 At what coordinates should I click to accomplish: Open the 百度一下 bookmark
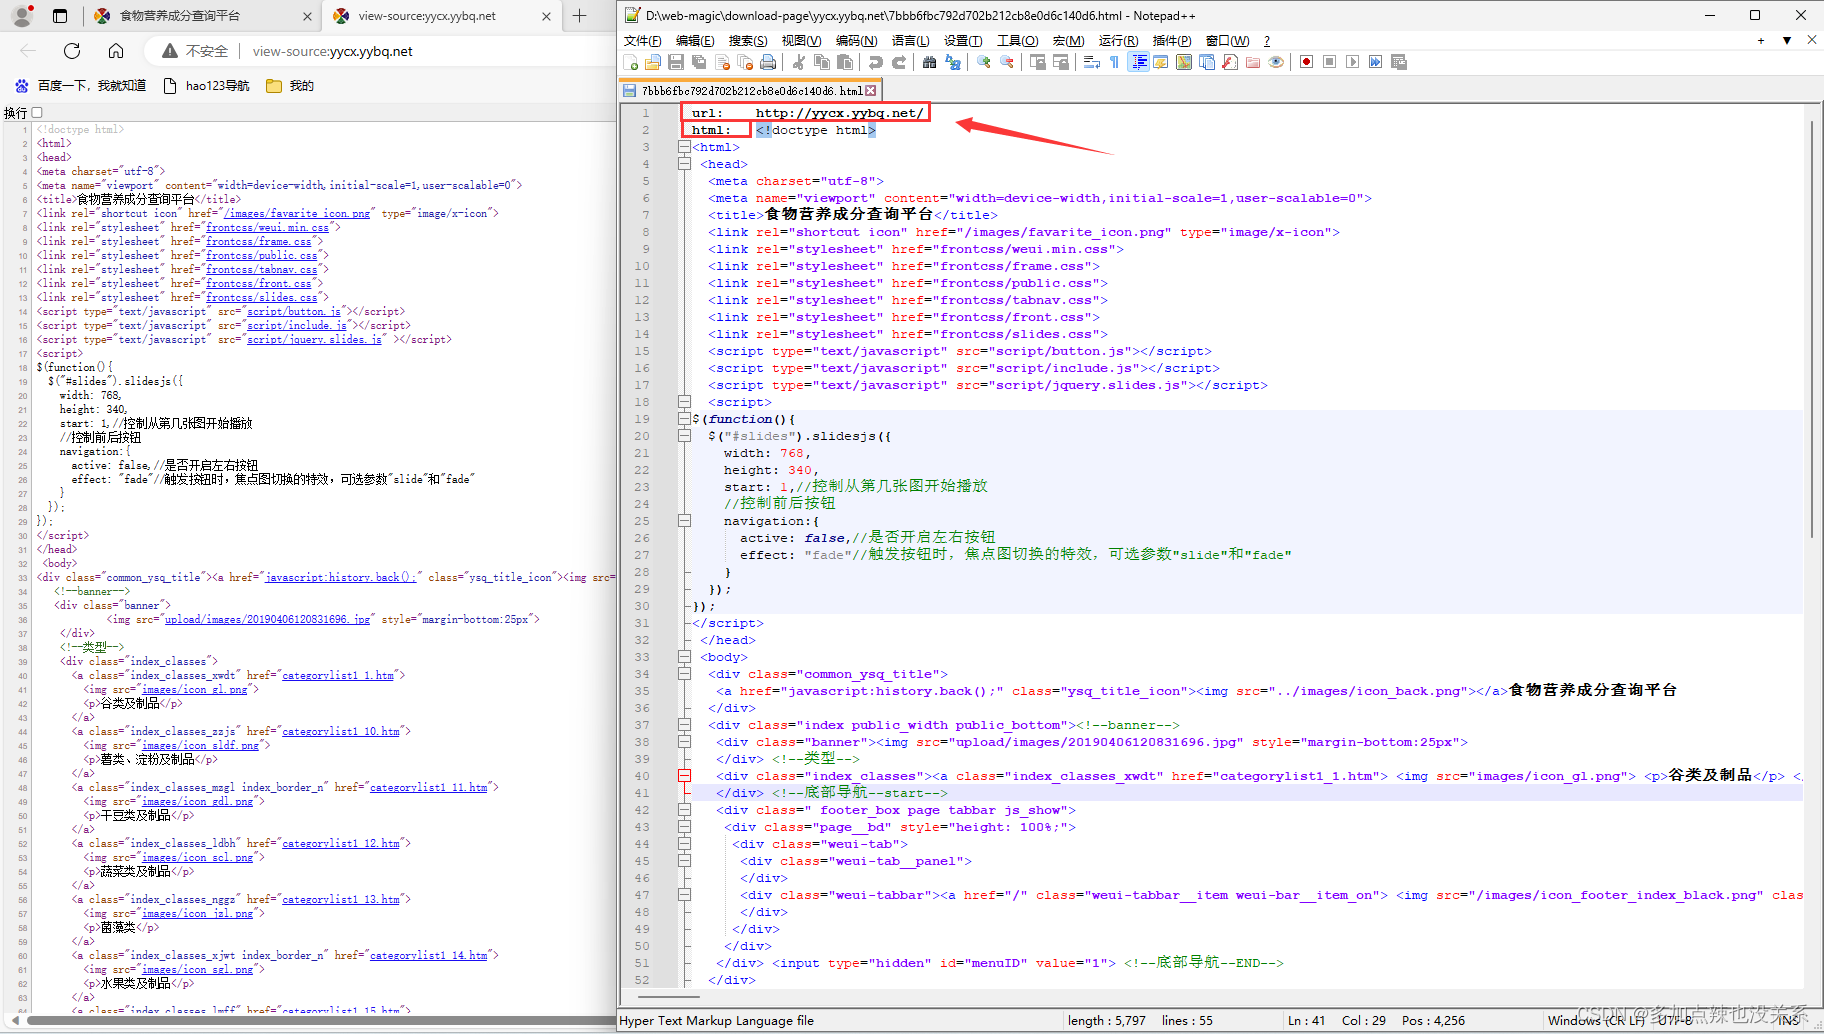tap(81, 86)
